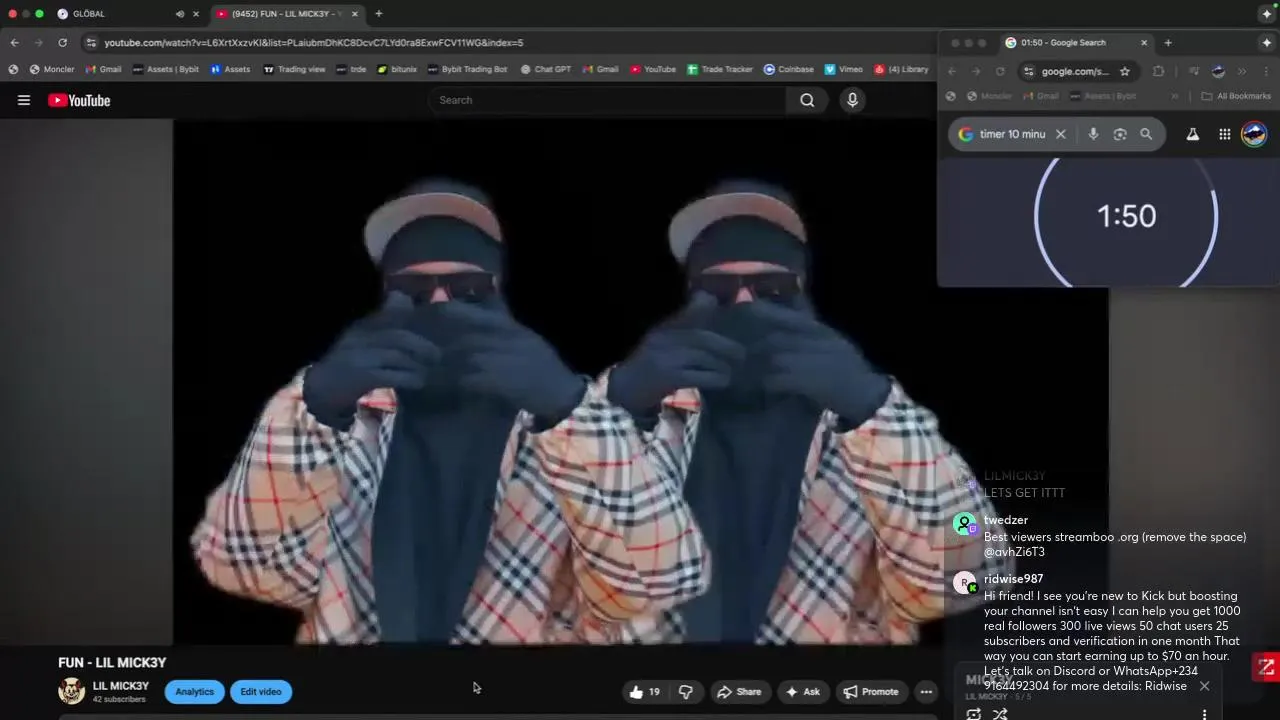Search by image with Google Lens

(1120, 134)
